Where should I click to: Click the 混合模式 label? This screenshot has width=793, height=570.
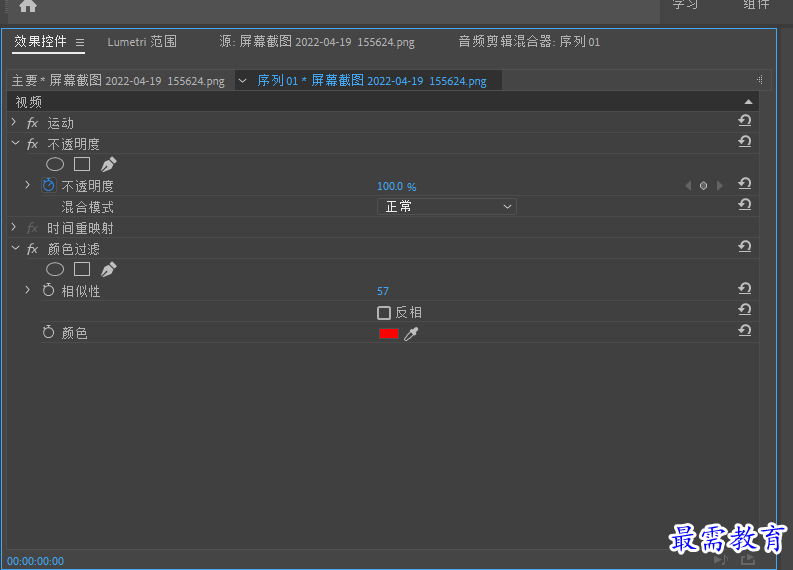pos(87,207)
